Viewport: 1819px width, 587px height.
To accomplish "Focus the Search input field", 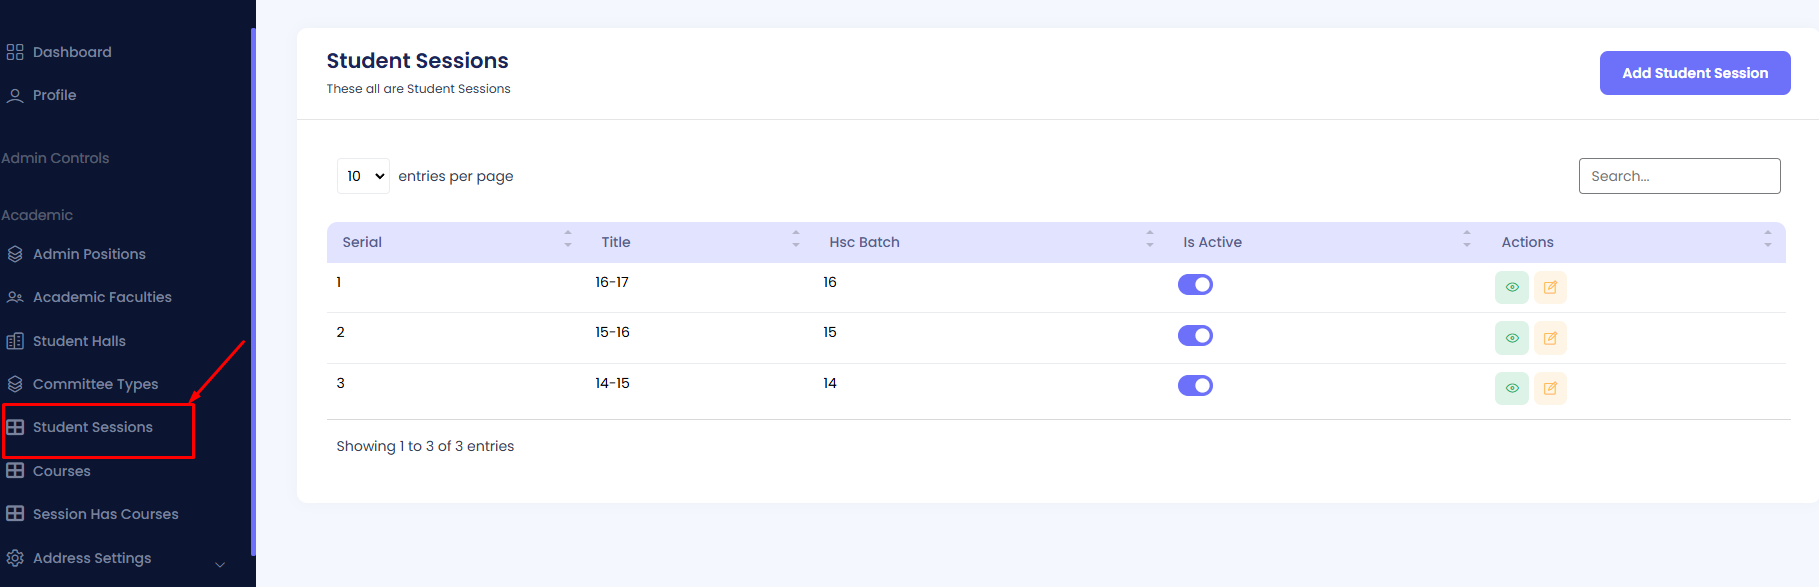I will 1679,176.
